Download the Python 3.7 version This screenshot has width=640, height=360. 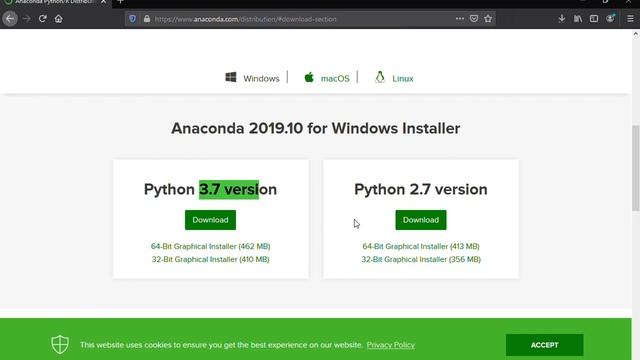click(210, 220)
